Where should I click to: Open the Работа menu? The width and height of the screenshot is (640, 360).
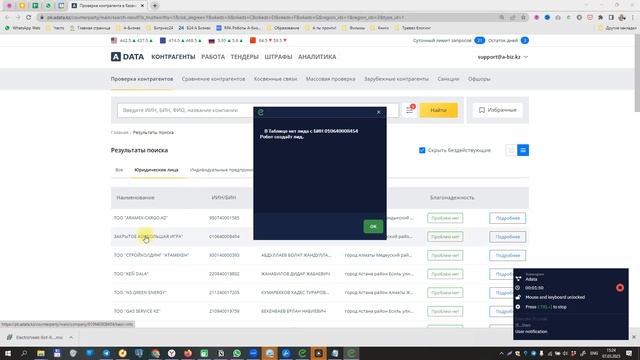213,57
